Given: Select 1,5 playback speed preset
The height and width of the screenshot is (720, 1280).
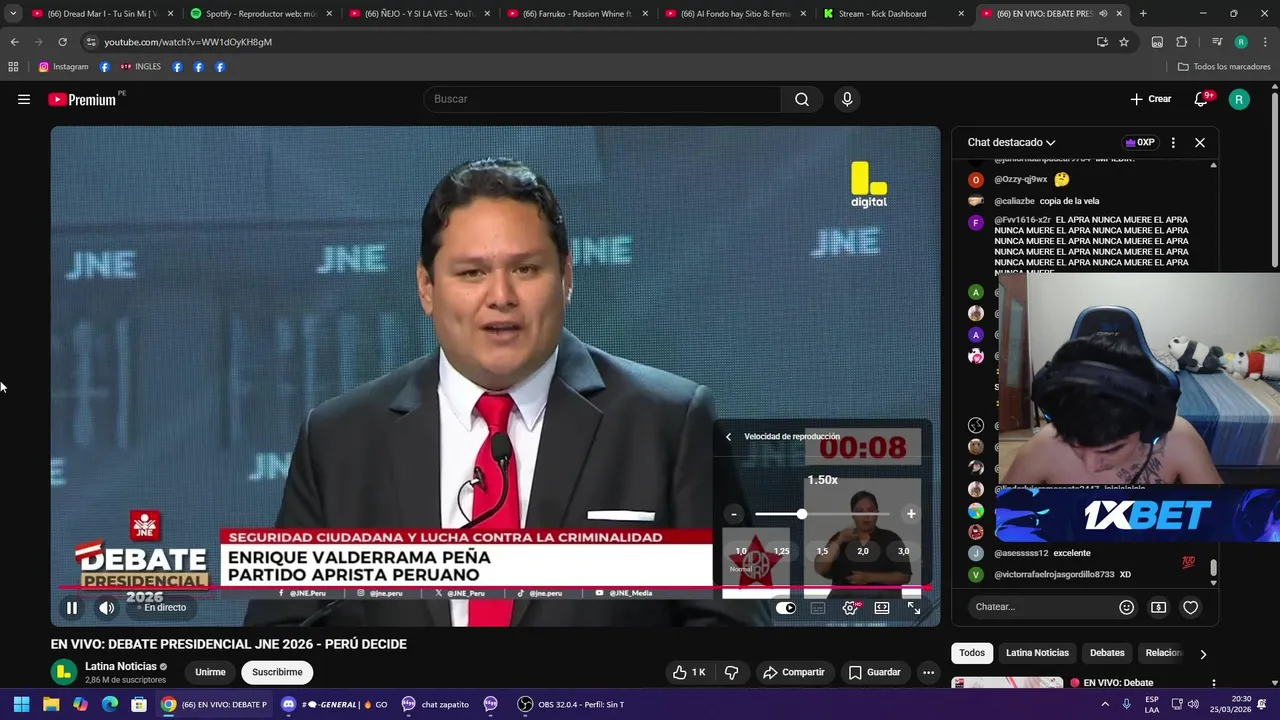Looking at the screenshot, I should tap(822, 551).
